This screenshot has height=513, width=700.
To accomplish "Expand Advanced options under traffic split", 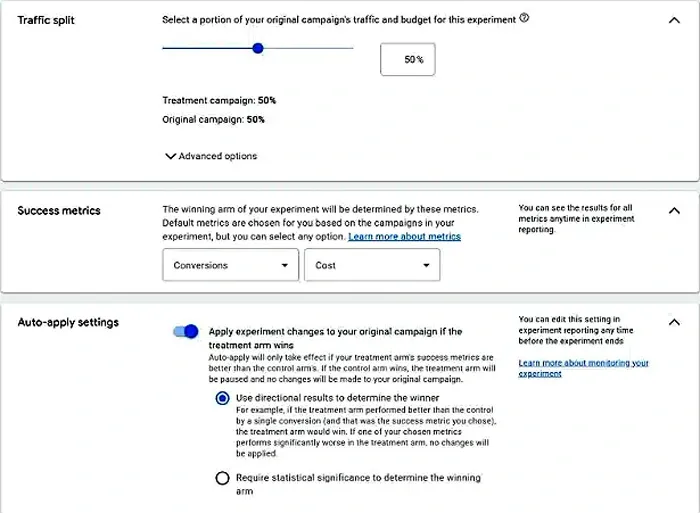I will click(x=211, y=156).
